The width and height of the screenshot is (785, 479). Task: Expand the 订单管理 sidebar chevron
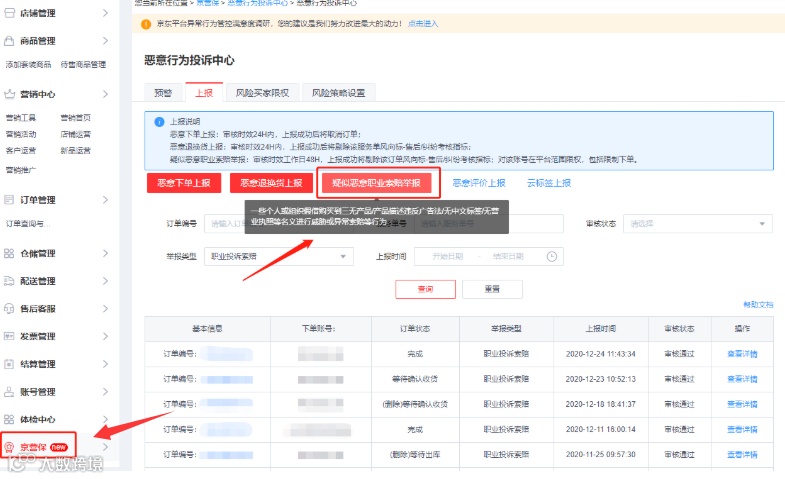click(x=105, y=200)
